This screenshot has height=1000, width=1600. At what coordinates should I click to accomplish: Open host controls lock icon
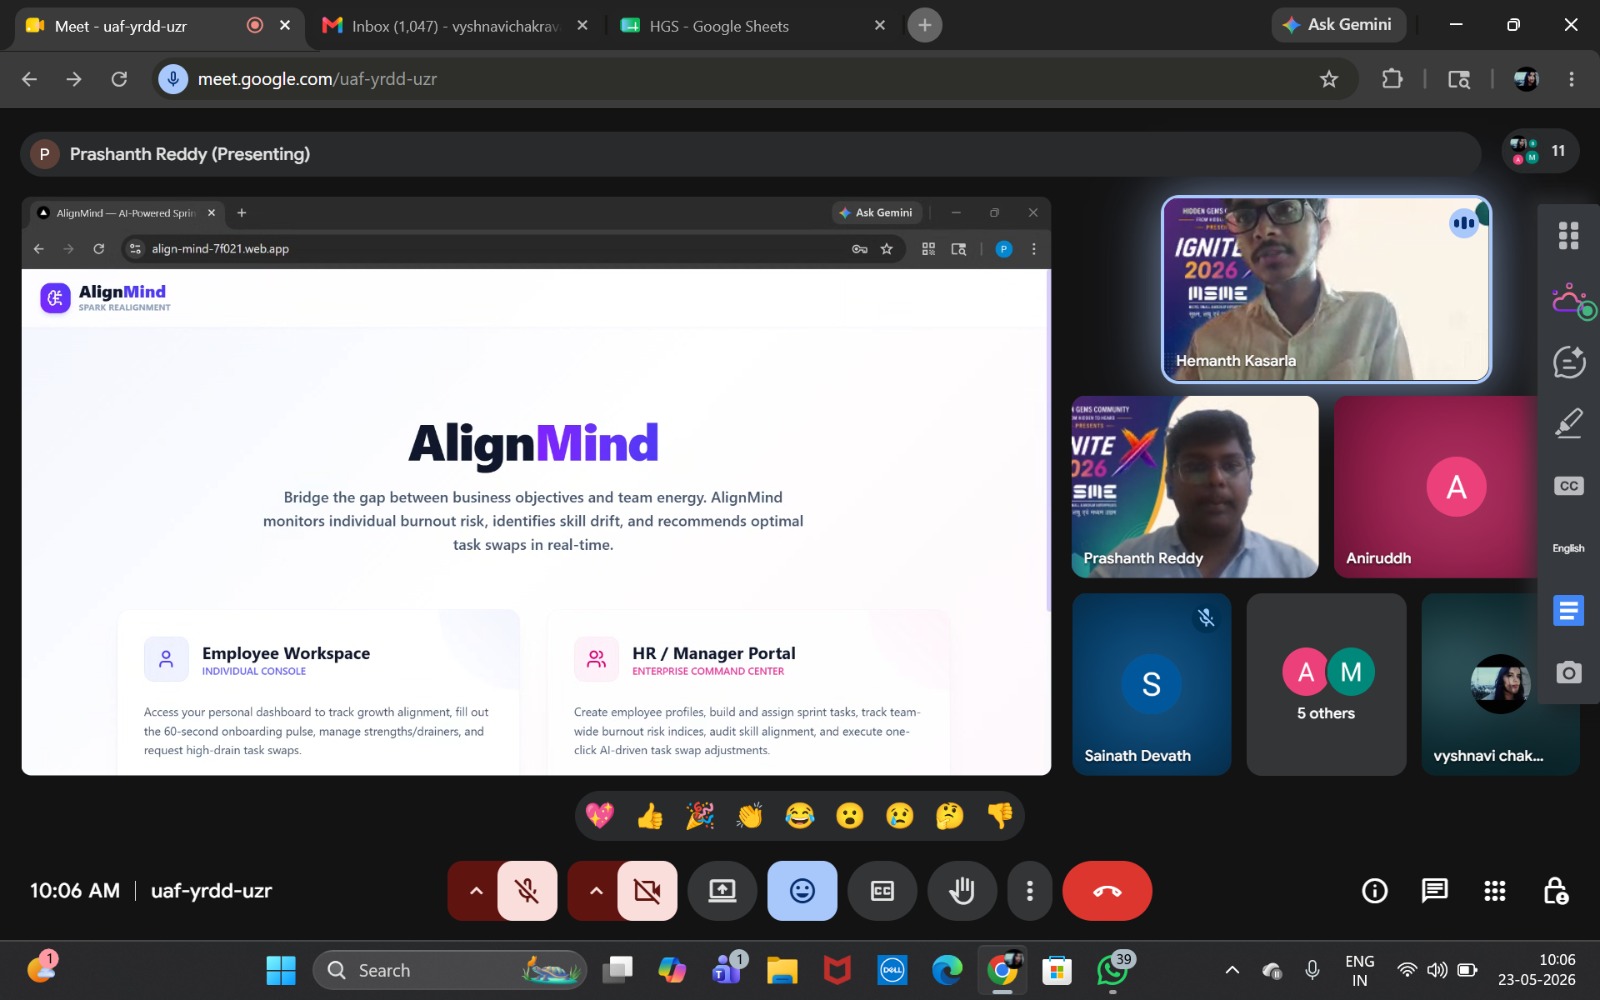(x=1555, y=891)
